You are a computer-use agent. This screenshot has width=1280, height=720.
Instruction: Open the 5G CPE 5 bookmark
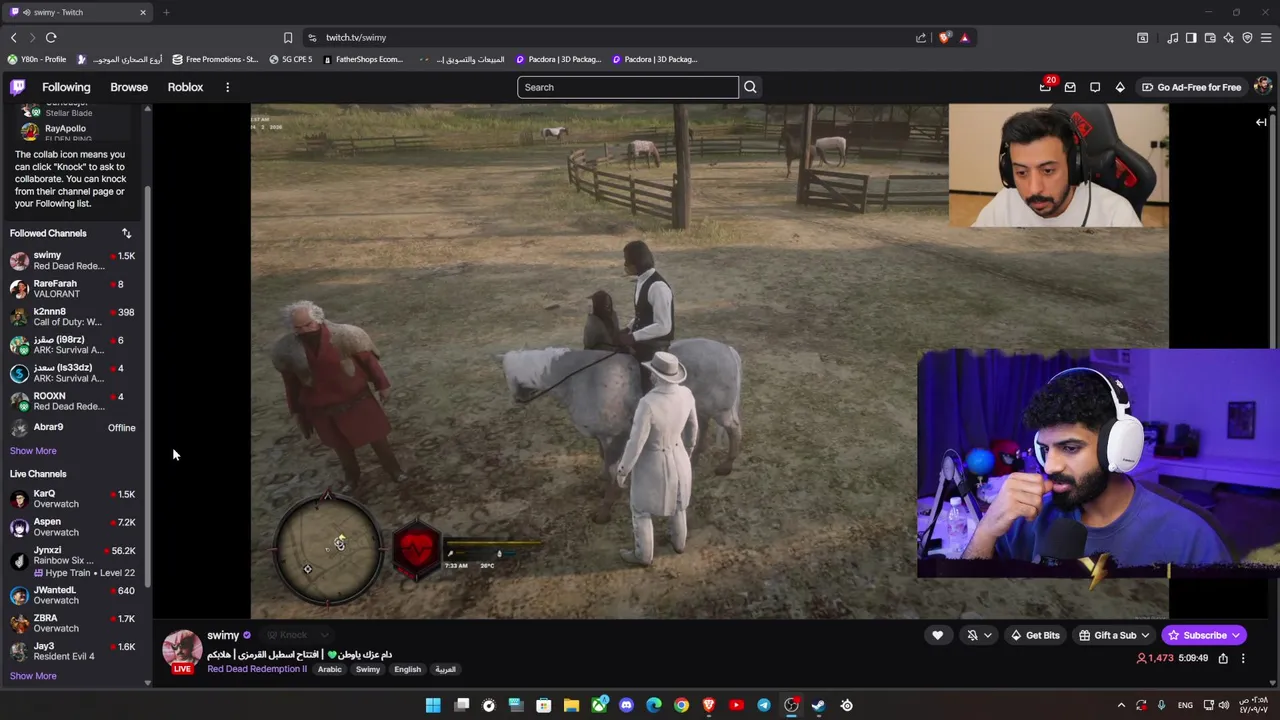coord(290,59)
